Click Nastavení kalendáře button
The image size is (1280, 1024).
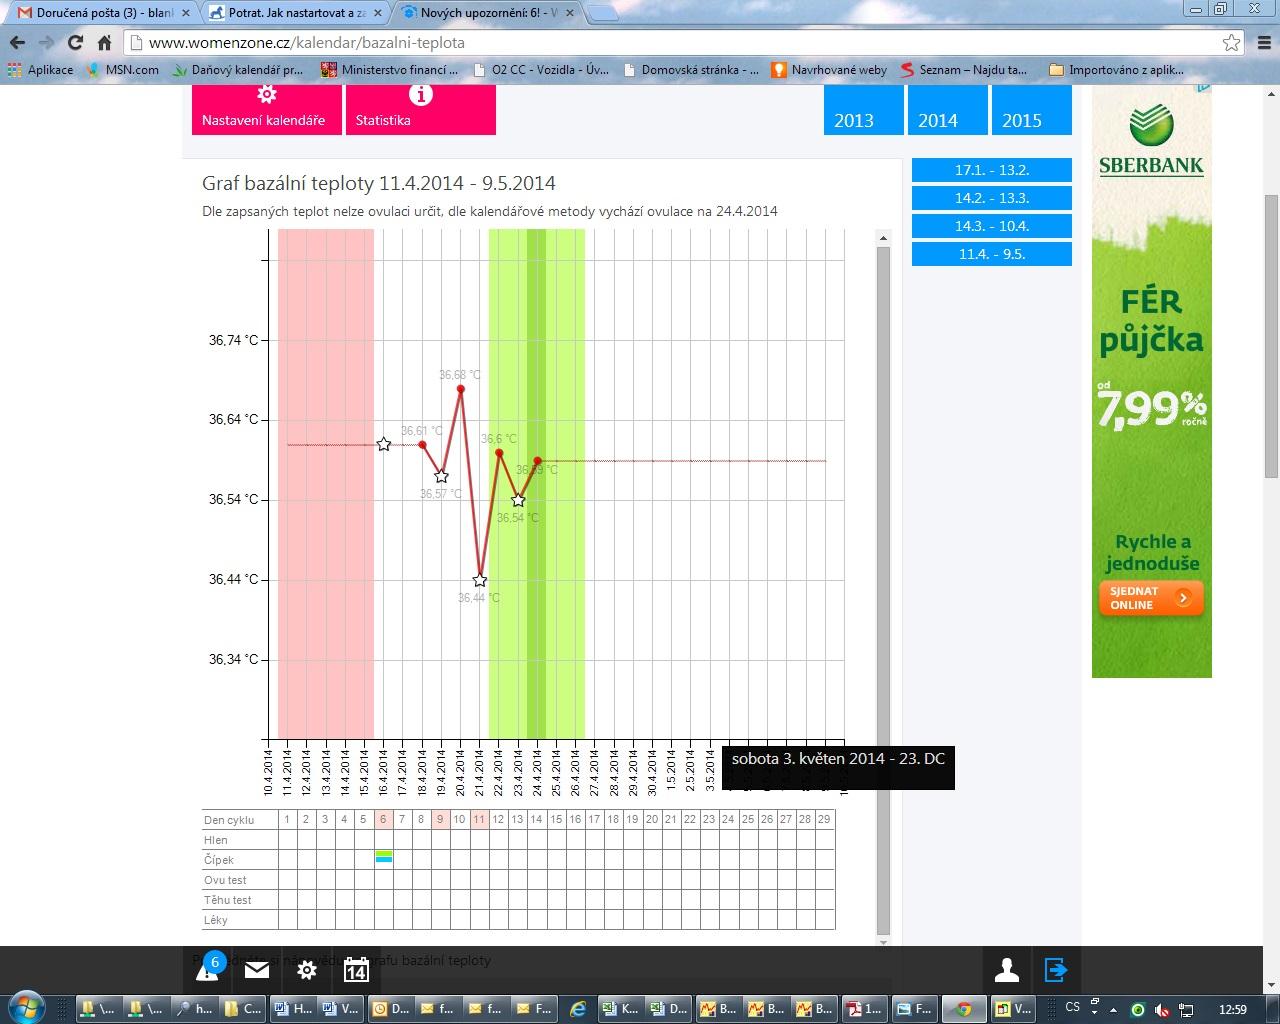coord(264,109)
